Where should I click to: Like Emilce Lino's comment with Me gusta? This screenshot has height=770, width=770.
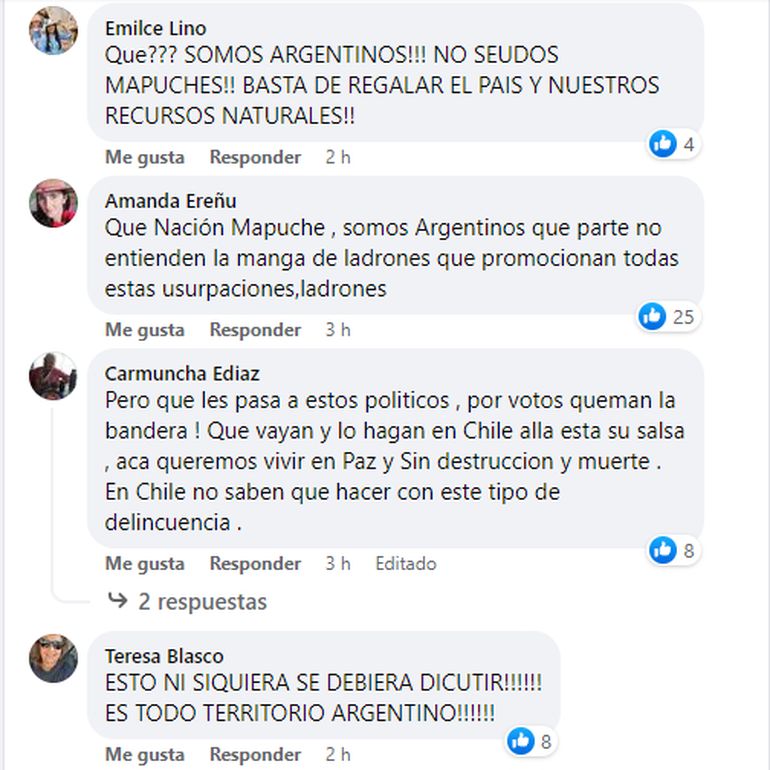pyautogui.click(x=145, y=157)
